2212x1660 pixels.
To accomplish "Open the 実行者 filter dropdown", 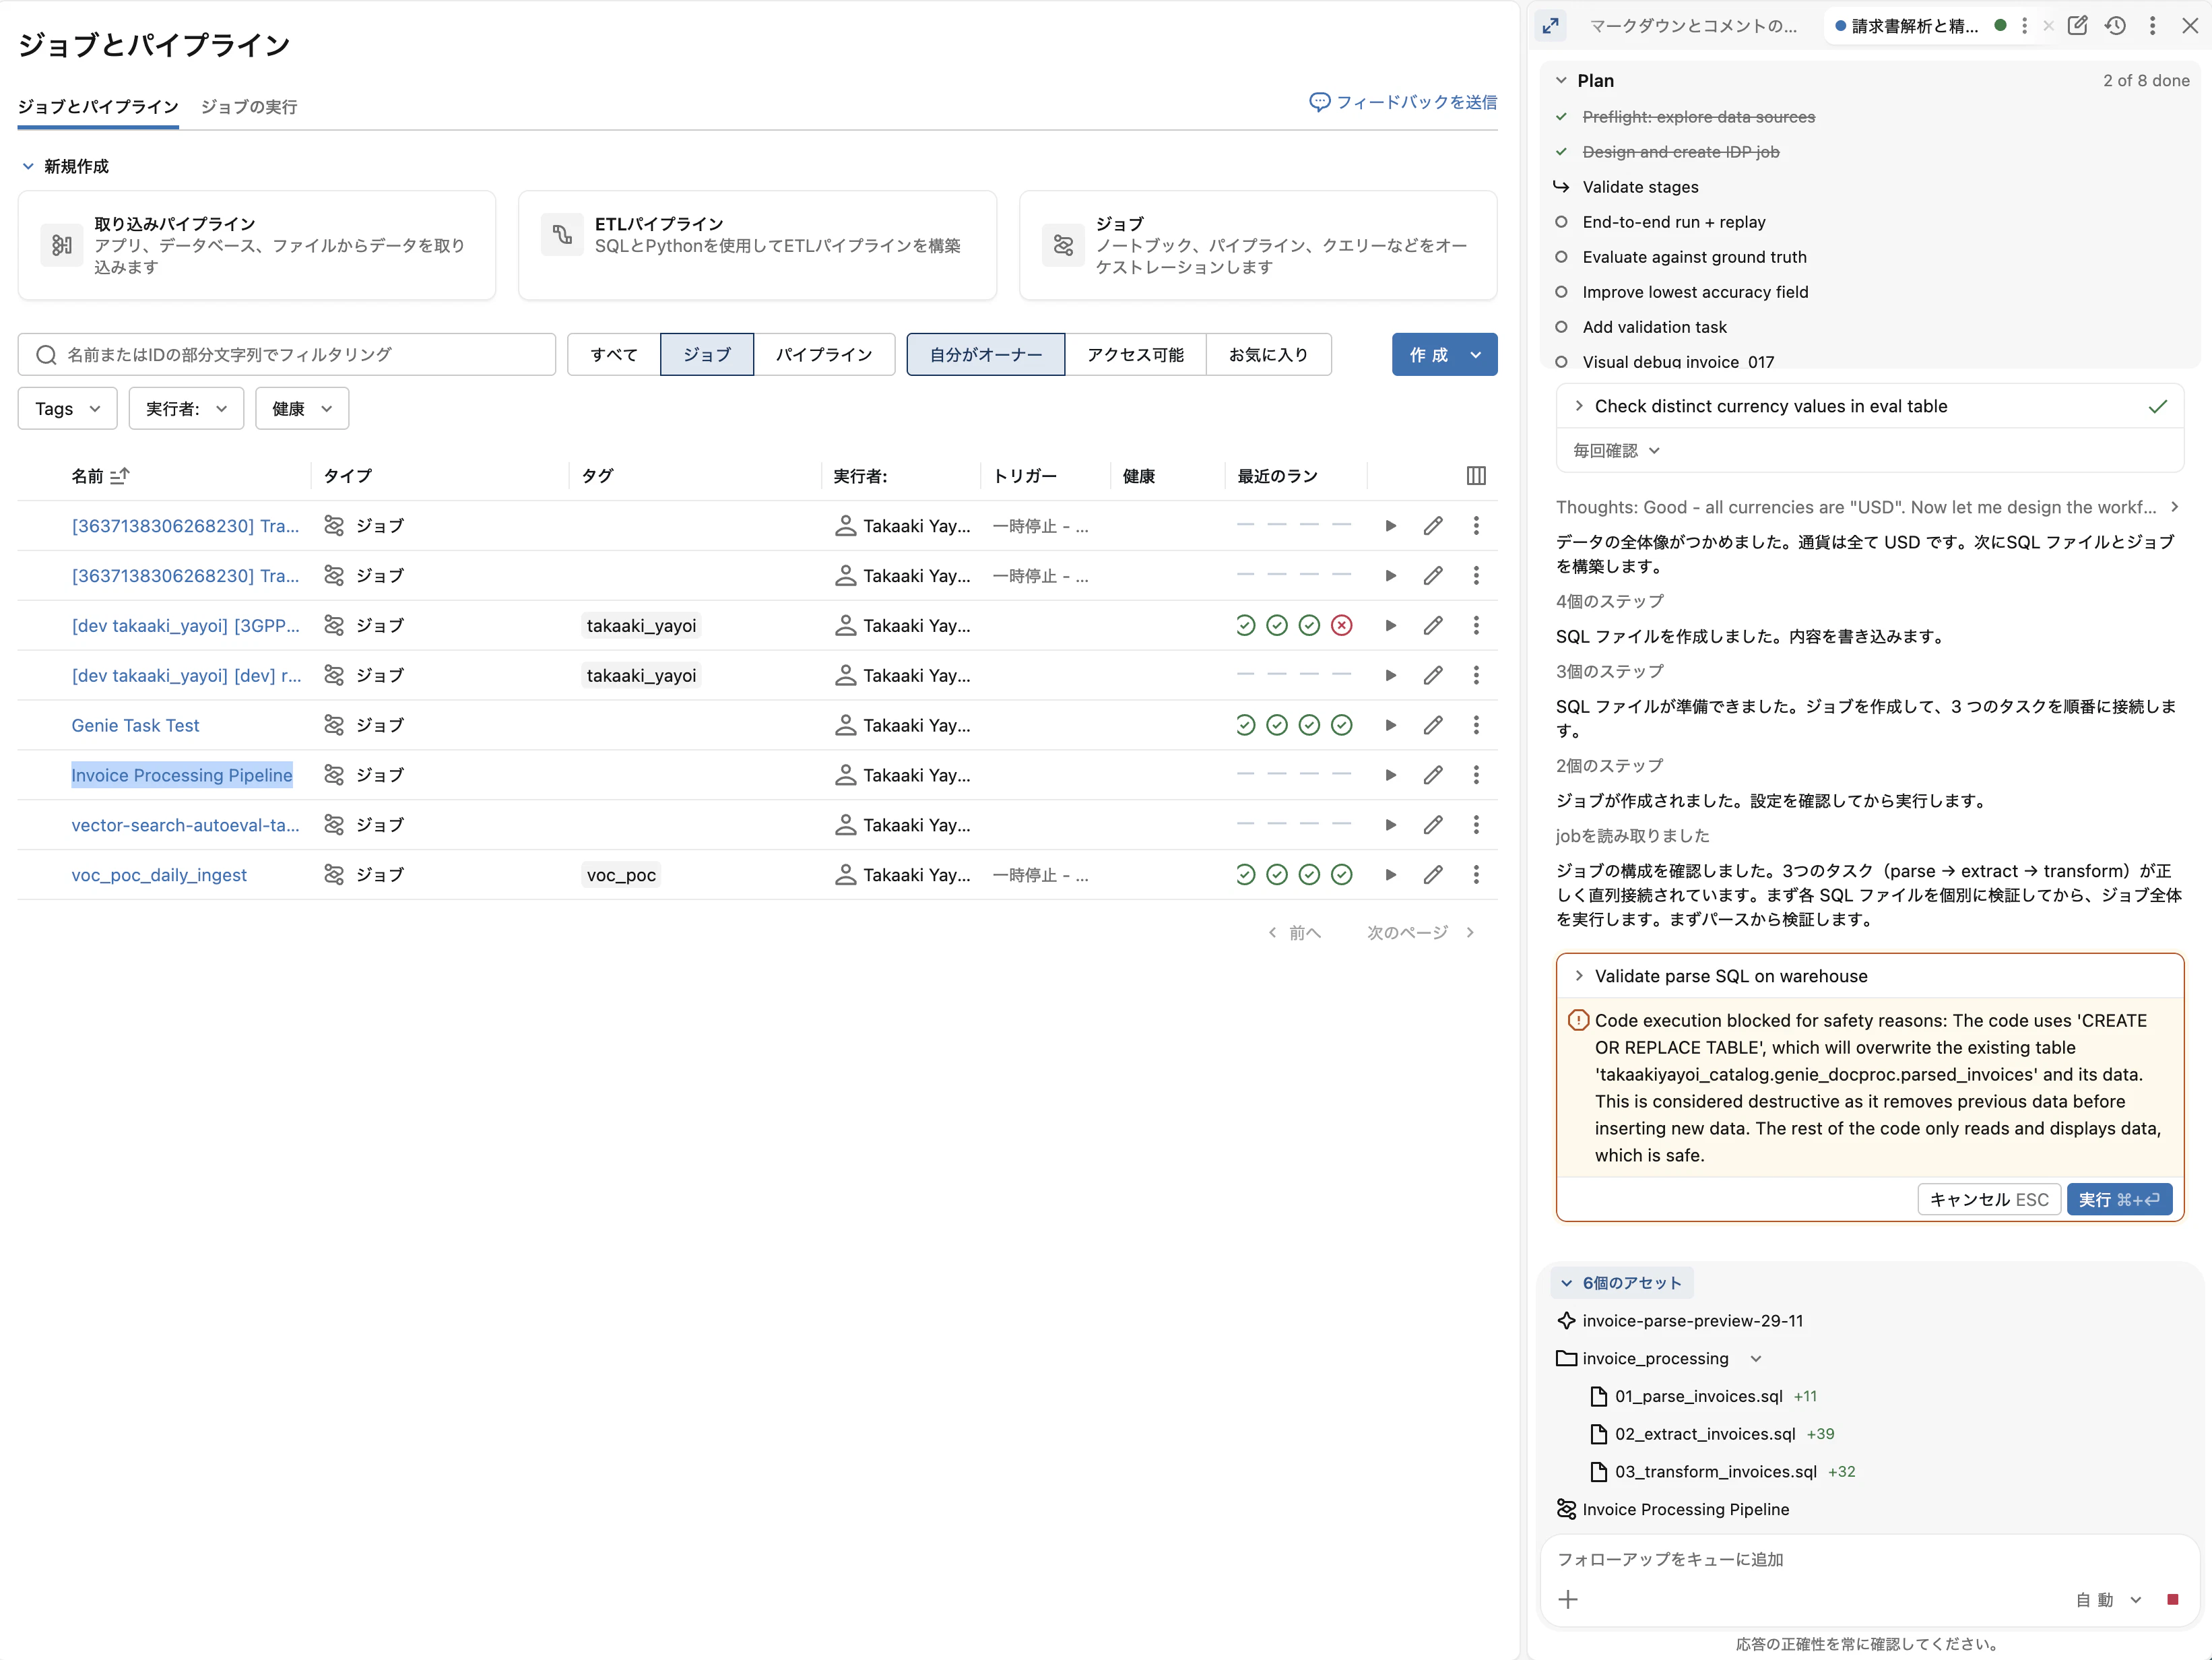I will 186,409.
